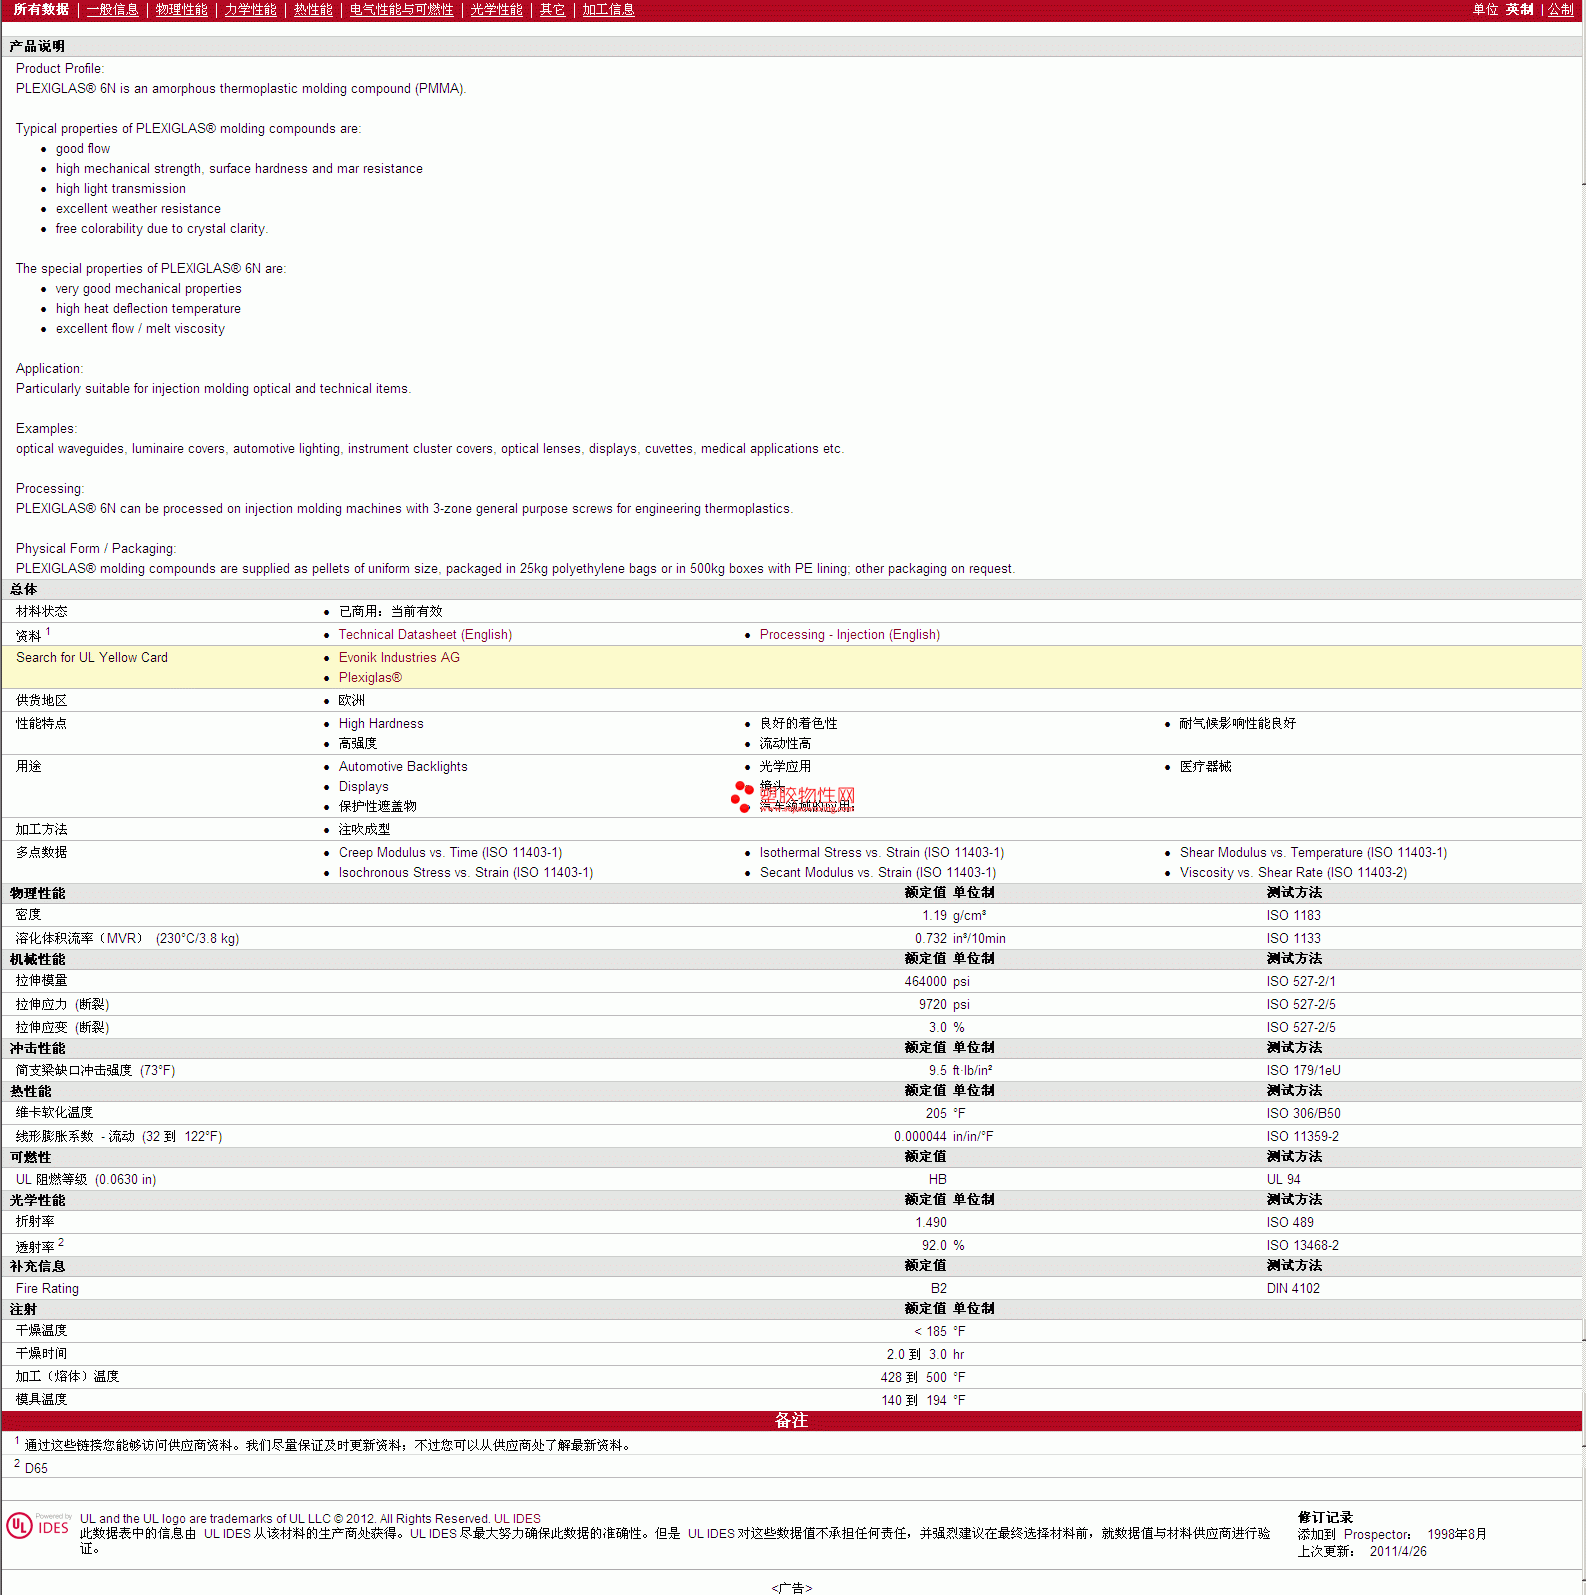The image size is (1586, 1595).
Task: Click the 'UL 94' test method
Action: click(1283, 1179)
